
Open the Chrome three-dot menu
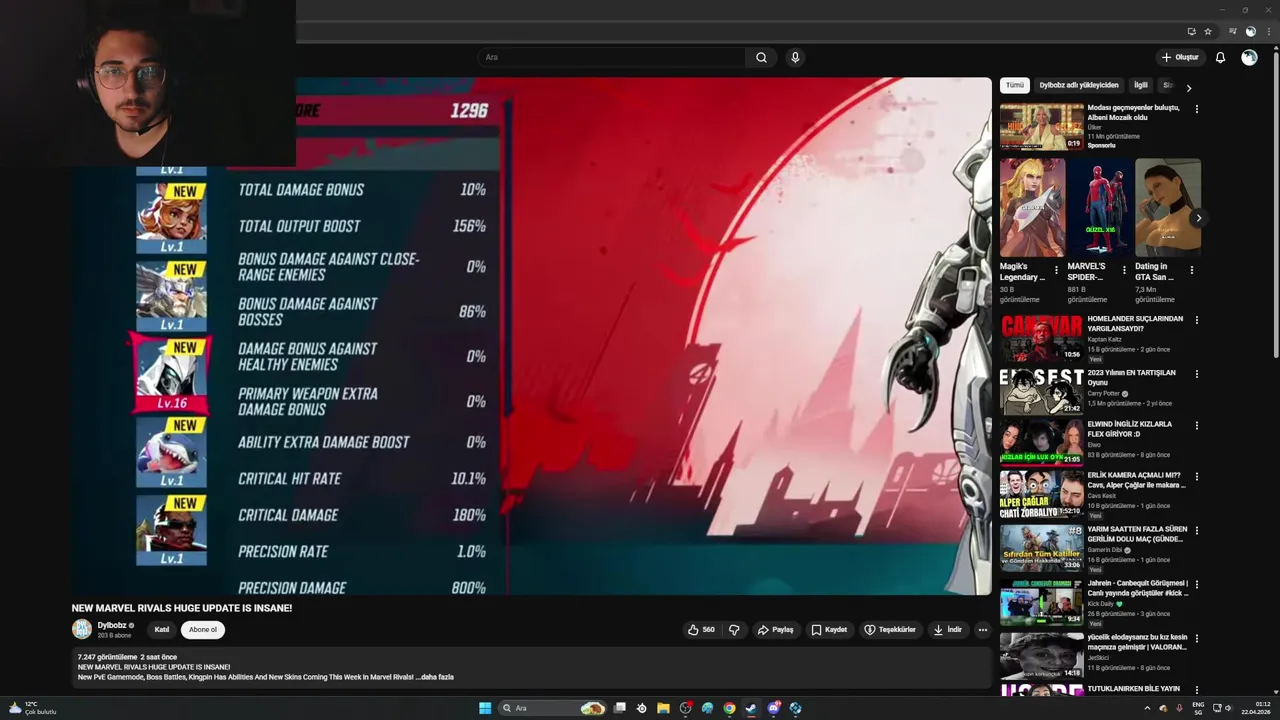coord(1268,31)
